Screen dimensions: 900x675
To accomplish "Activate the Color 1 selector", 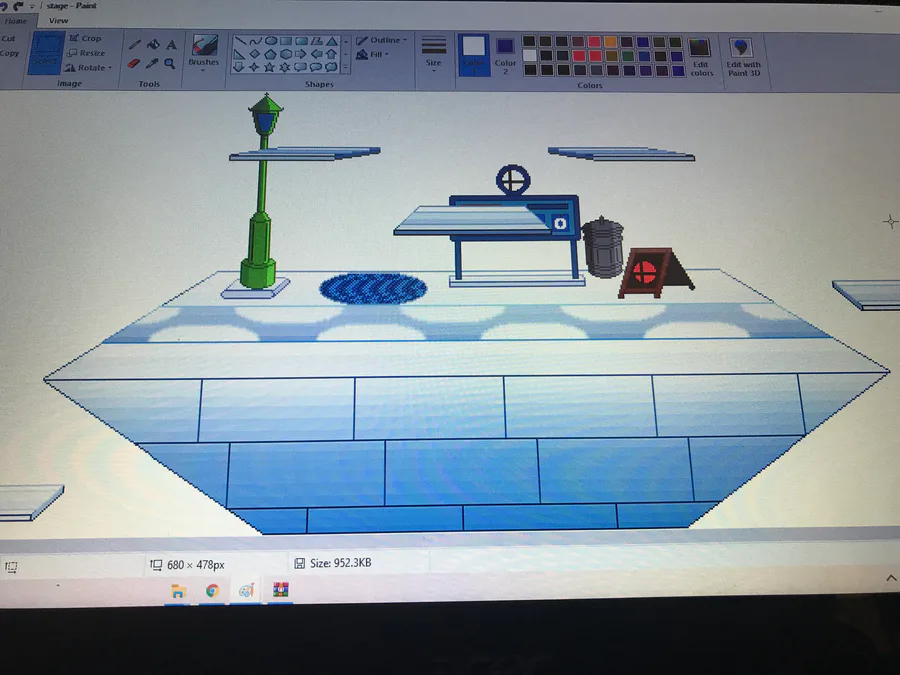I will pyautogui.click(x=474, y=55).
